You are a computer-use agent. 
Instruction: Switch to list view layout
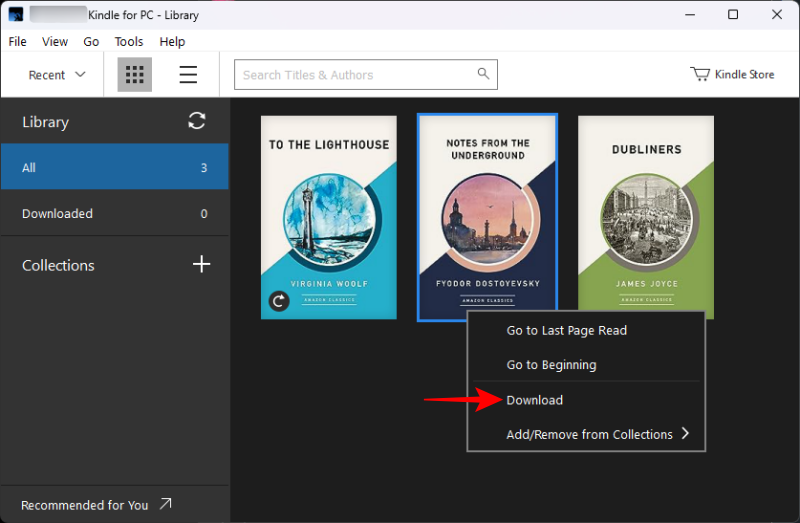pos(188,75)
